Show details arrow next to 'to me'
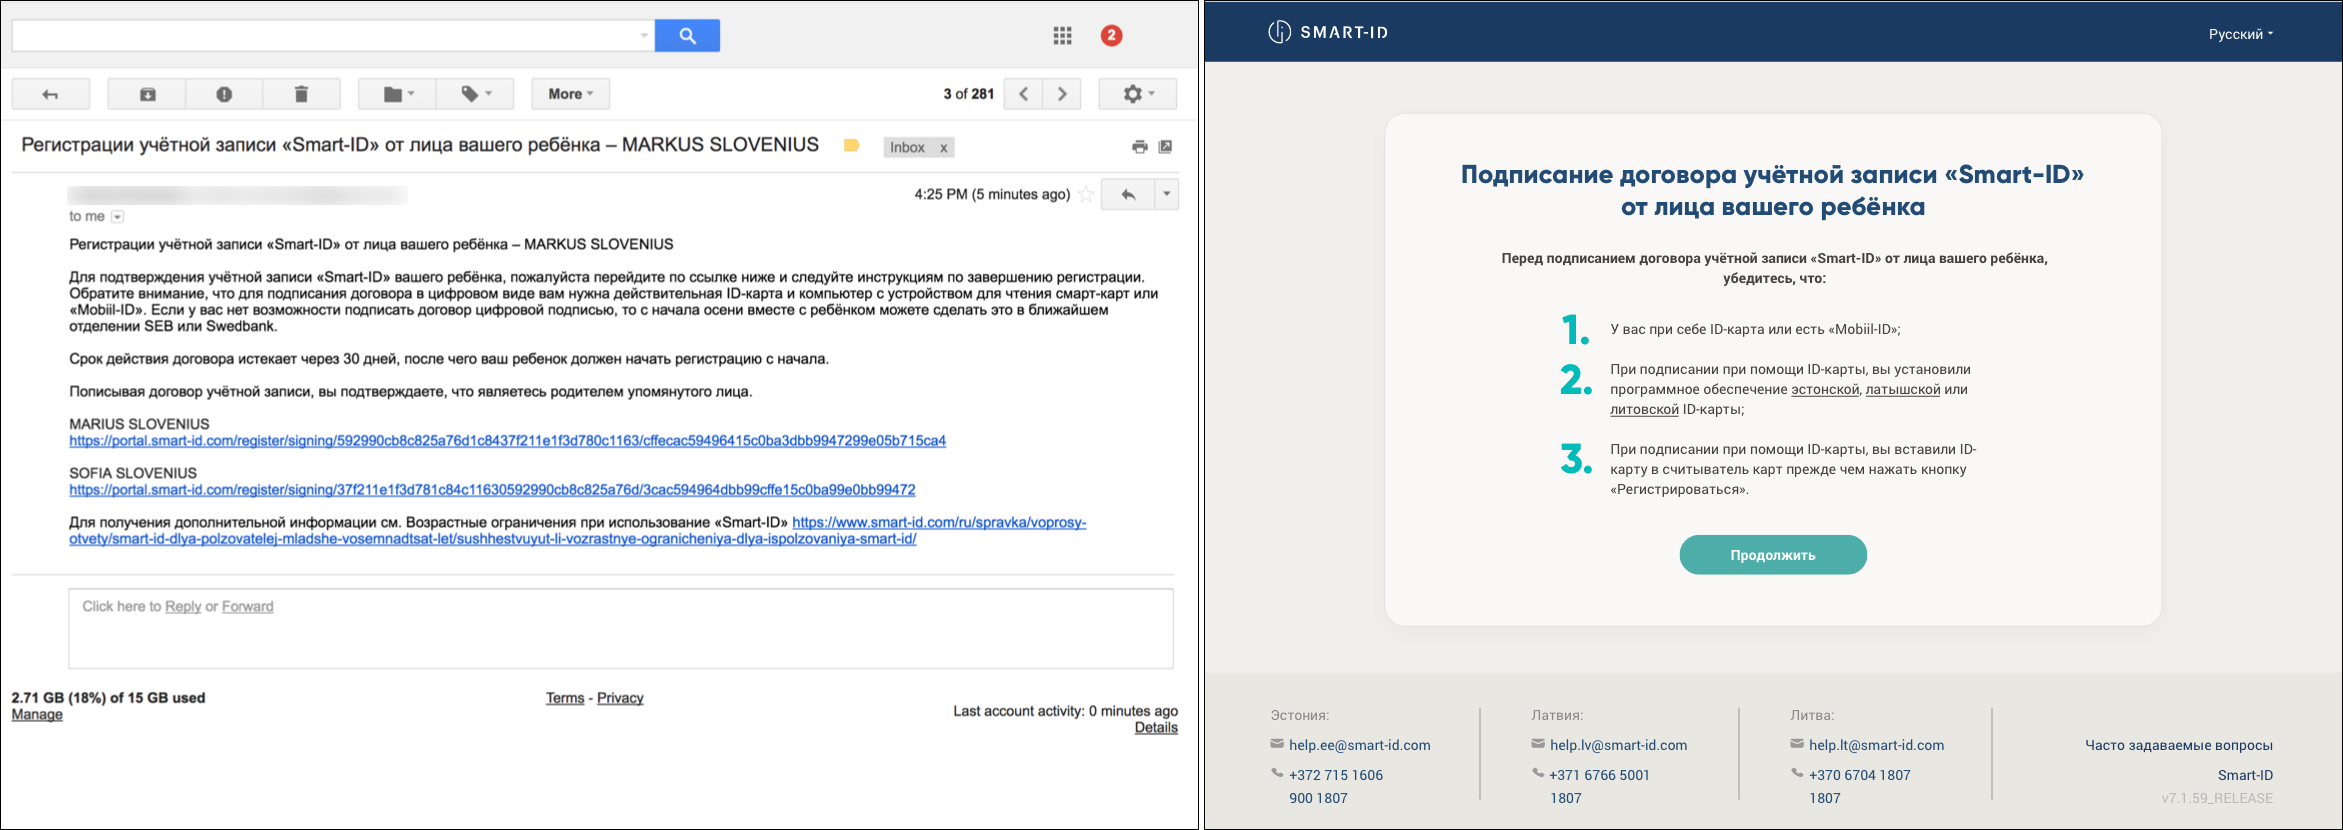 117,217
